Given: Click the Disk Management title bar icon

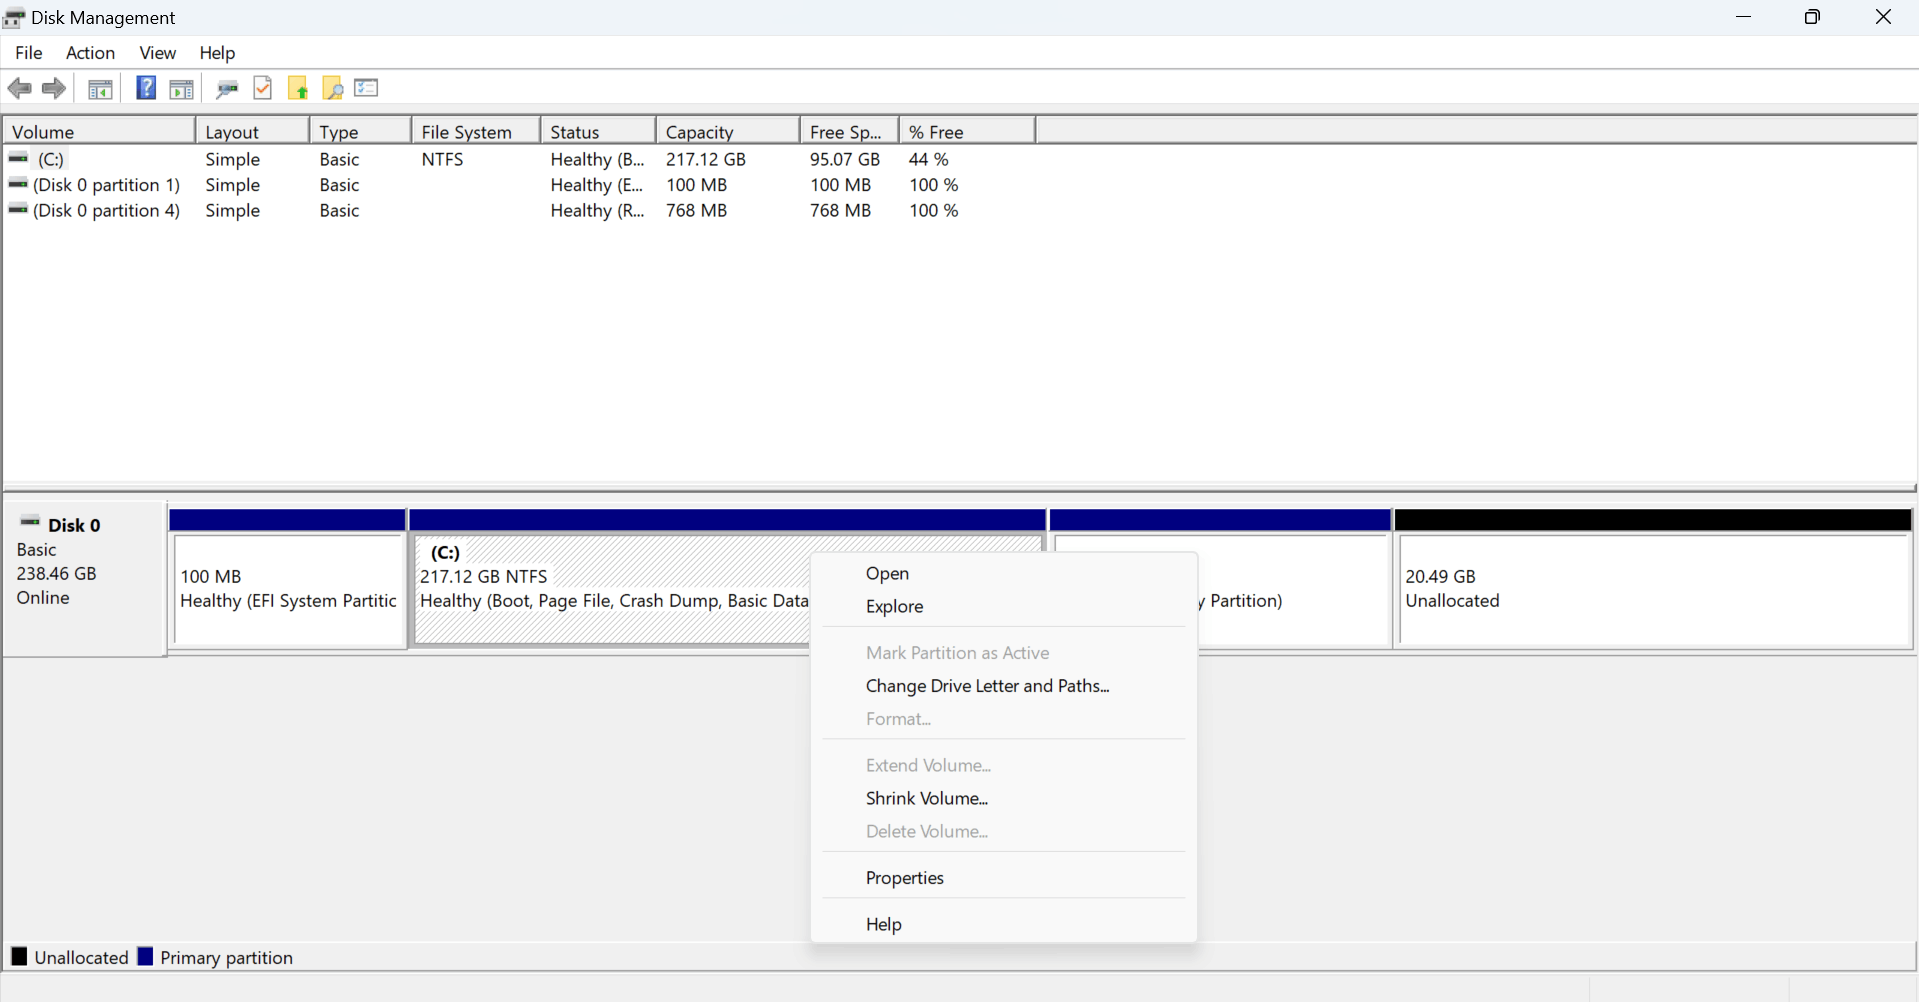Looking at the screenshot, I should click(14, 18).
